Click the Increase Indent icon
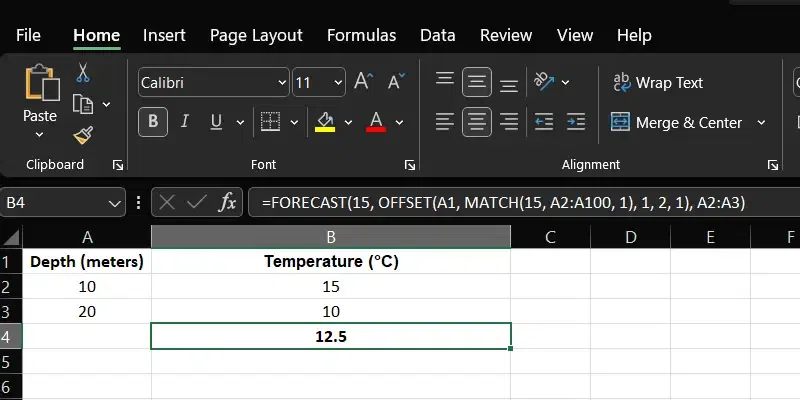This screenshot has height=400, width=800. pyautogui.click(x=573, y=122)
